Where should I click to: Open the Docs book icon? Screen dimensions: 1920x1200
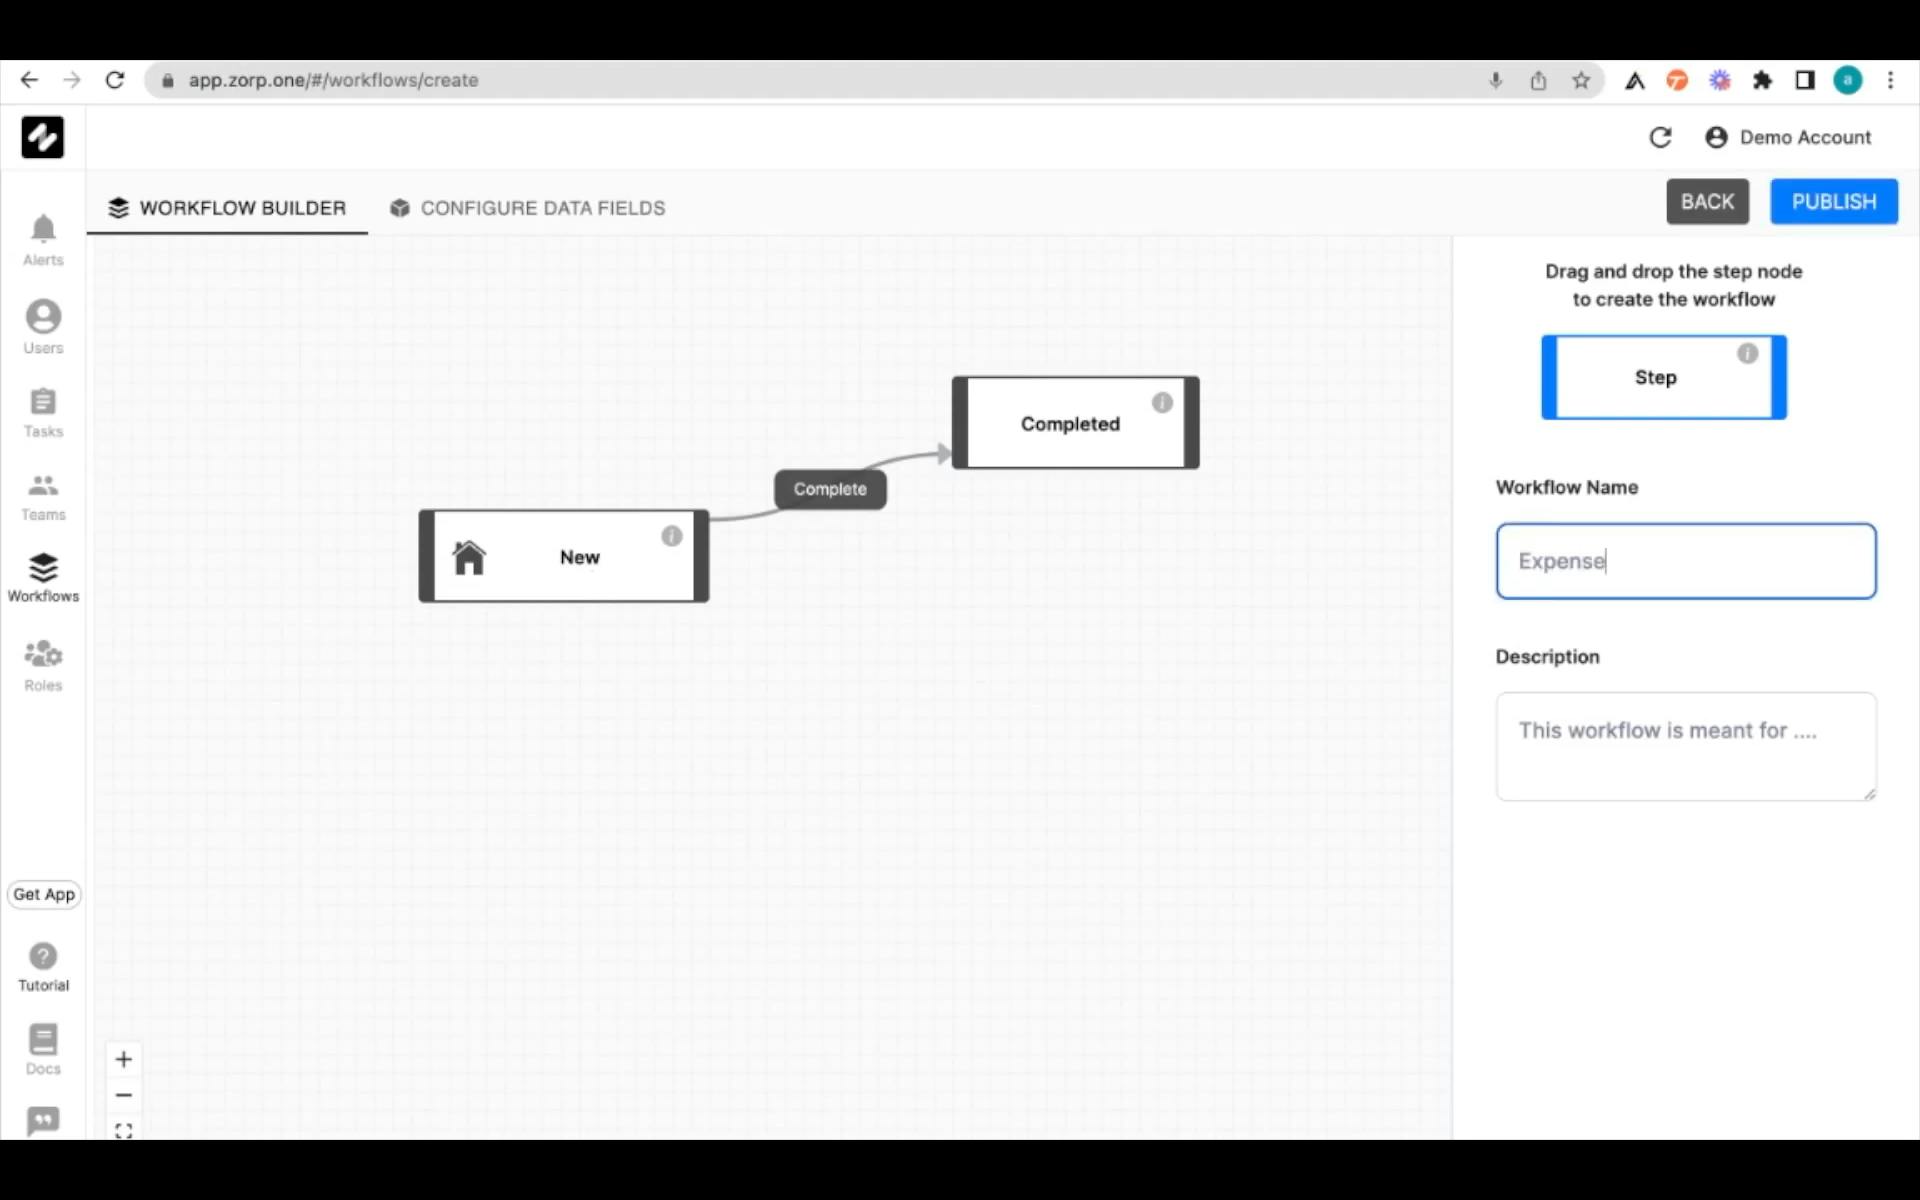click(x=43, y=1040)
